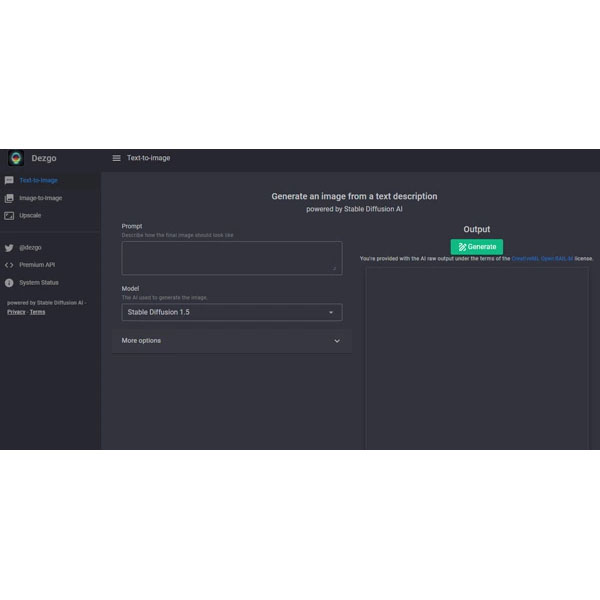Click the Model dropdown arrow
This screenshot has height=600, width=600.
coord(331,312)
